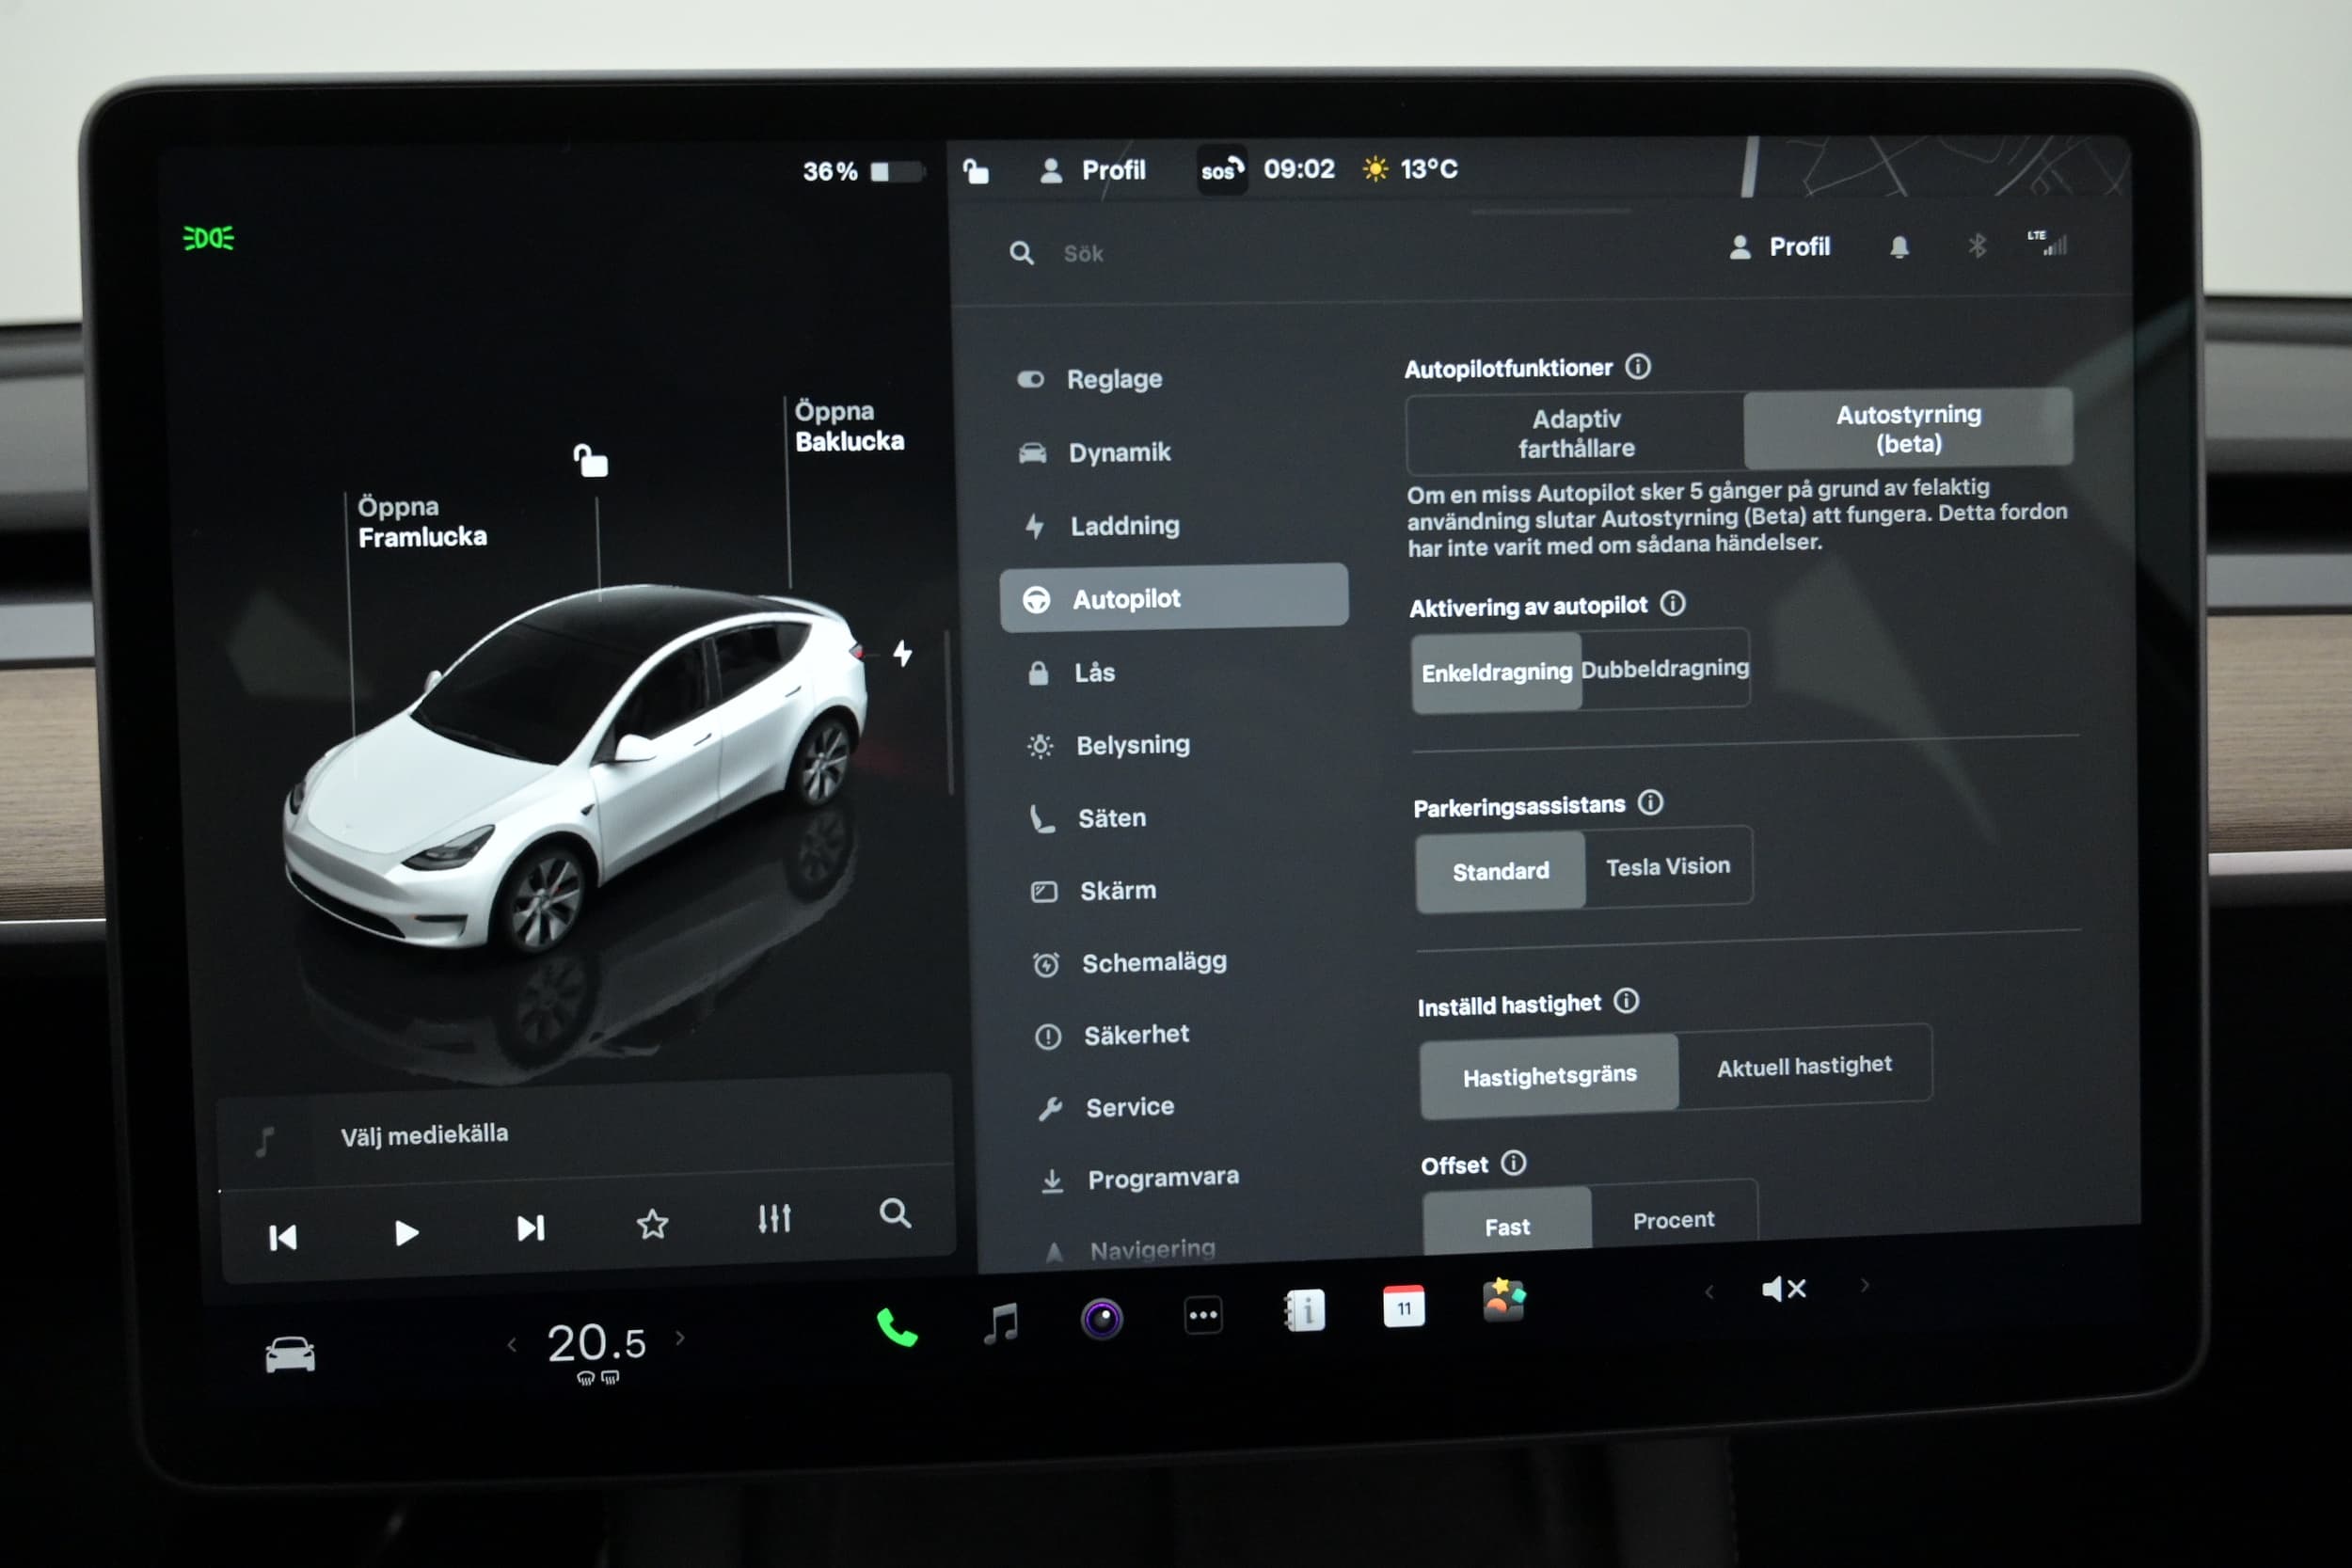The image size is (2352, 1568).
Task: Tap the Öppna Baklucka button
Action: 848,426
